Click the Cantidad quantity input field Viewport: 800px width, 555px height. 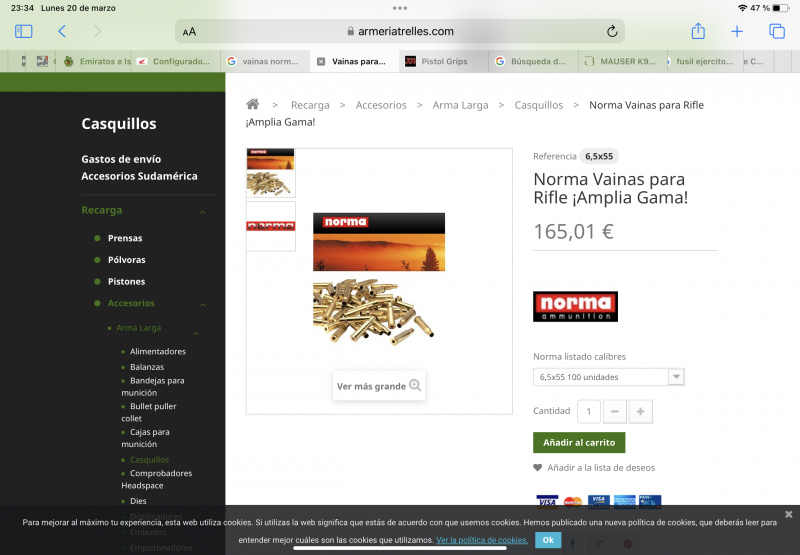pyautogui.click(x=589, y=411)
